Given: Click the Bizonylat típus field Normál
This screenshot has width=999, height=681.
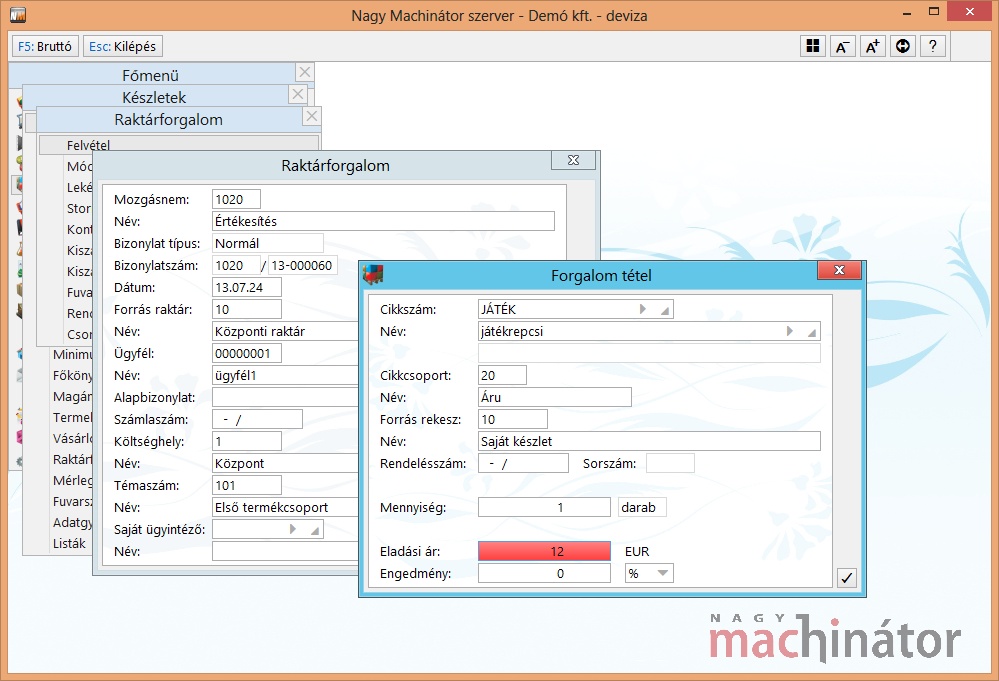Looking at the screenshot, I should (268, 243).
